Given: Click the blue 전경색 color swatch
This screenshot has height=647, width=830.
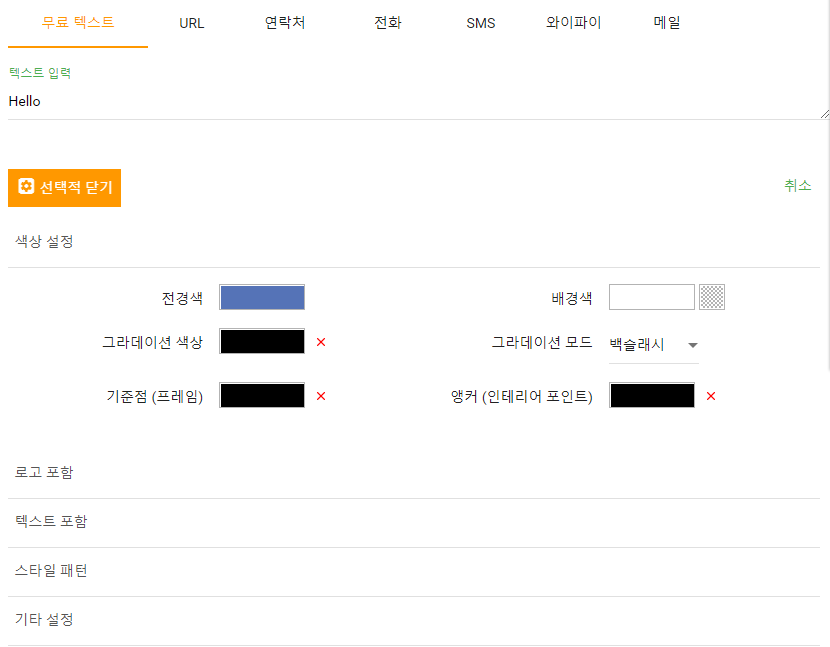Looking at the screenshot, I should (262, 296).
